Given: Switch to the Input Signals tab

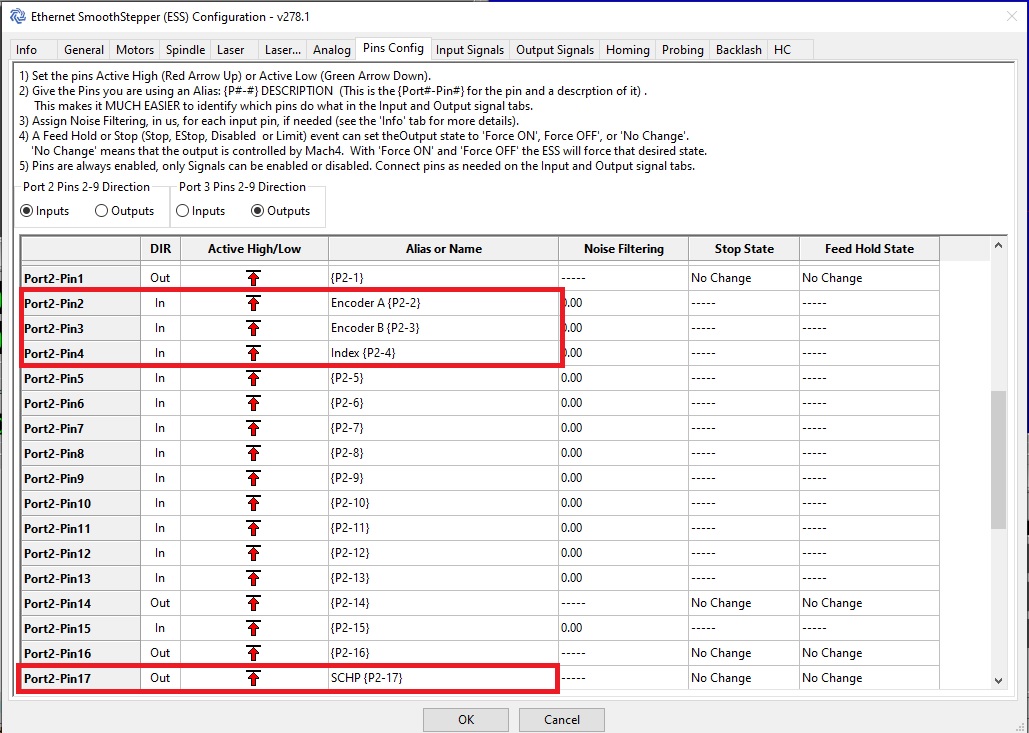Looking at the screenshot, I should coord(470,50).
